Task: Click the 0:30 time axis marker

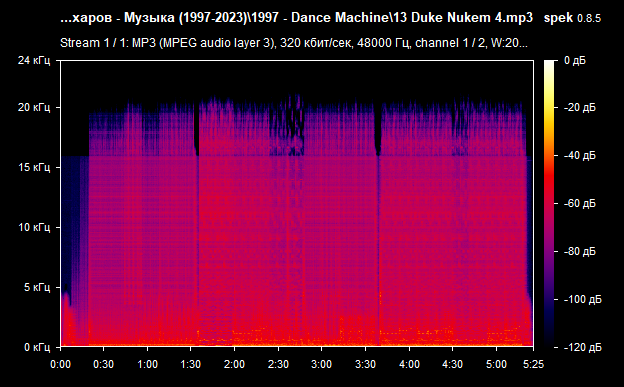Action: coord(103,364)
